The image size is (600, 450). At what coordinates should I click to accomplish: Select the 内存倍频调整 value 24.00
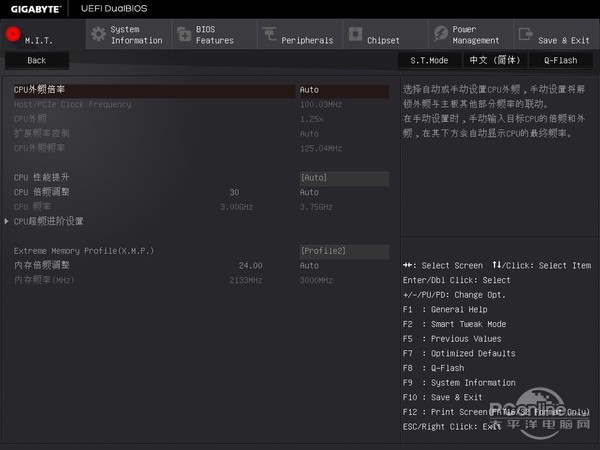(250, 266)
